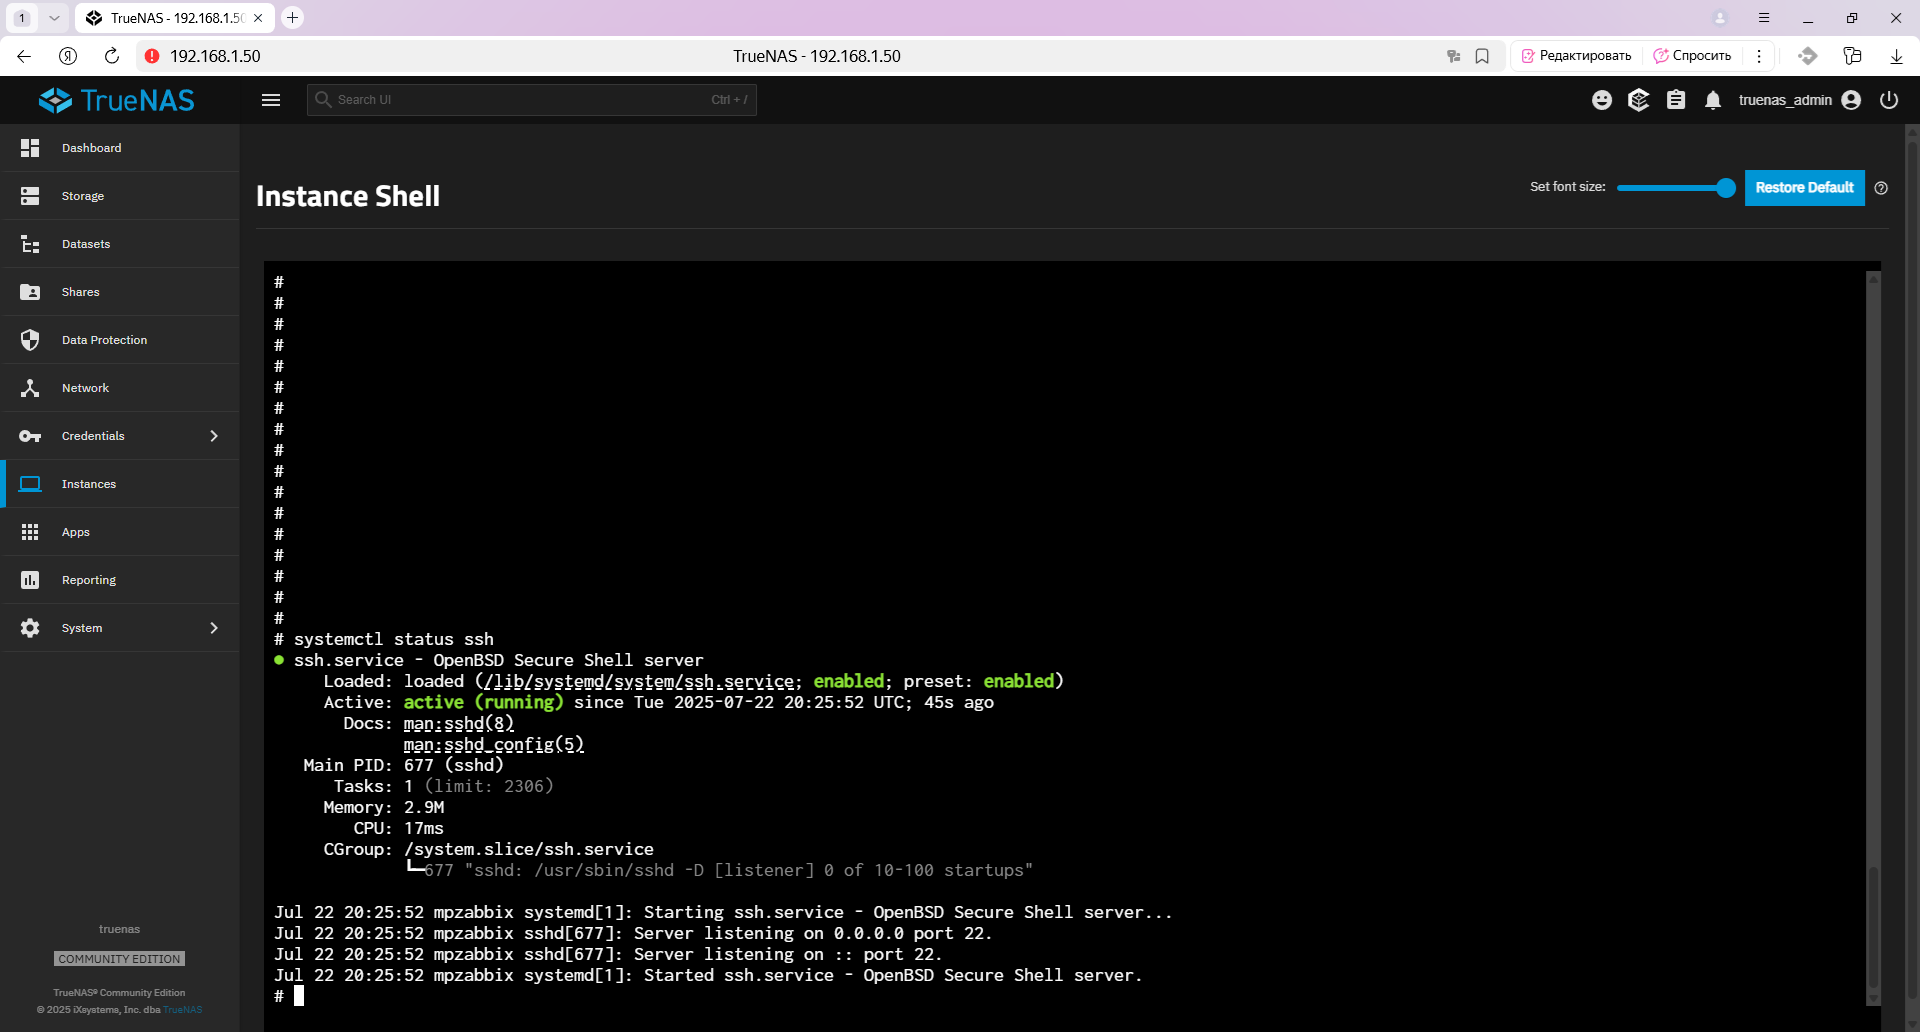Click the COMMUNITY EDITION badge

click(119, 959)
